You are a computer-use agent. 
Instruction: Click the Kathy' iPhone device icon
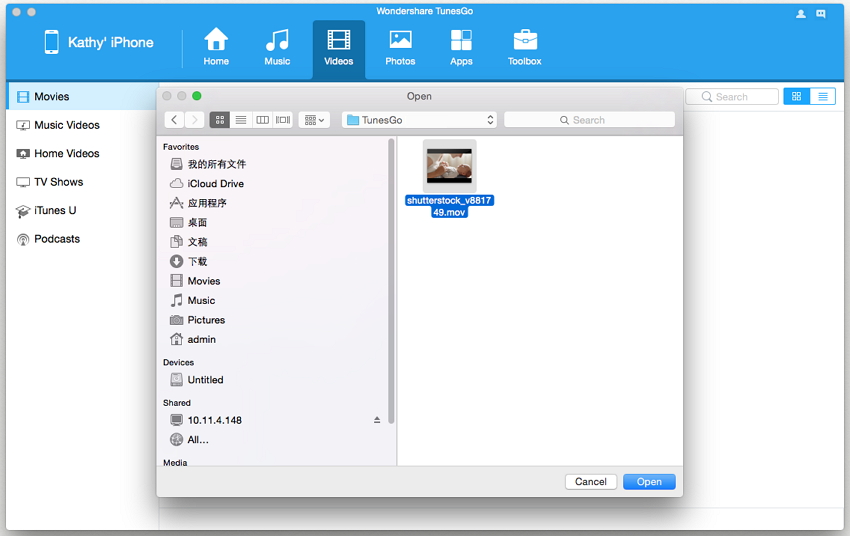click(51, 42)
